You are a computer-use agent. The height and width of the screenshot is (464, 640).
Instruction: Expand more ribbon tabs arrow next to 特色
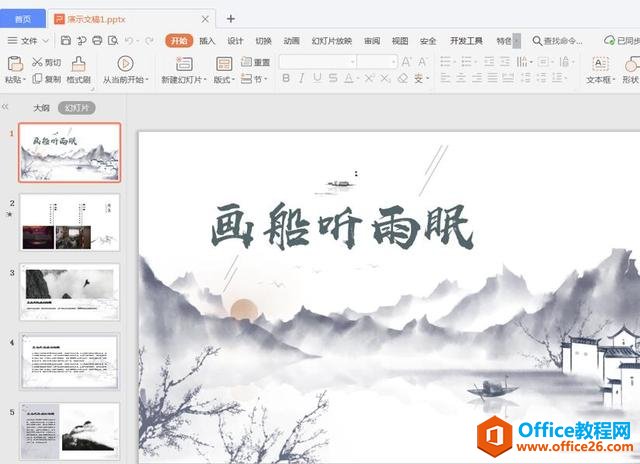(x=517, y=41)
